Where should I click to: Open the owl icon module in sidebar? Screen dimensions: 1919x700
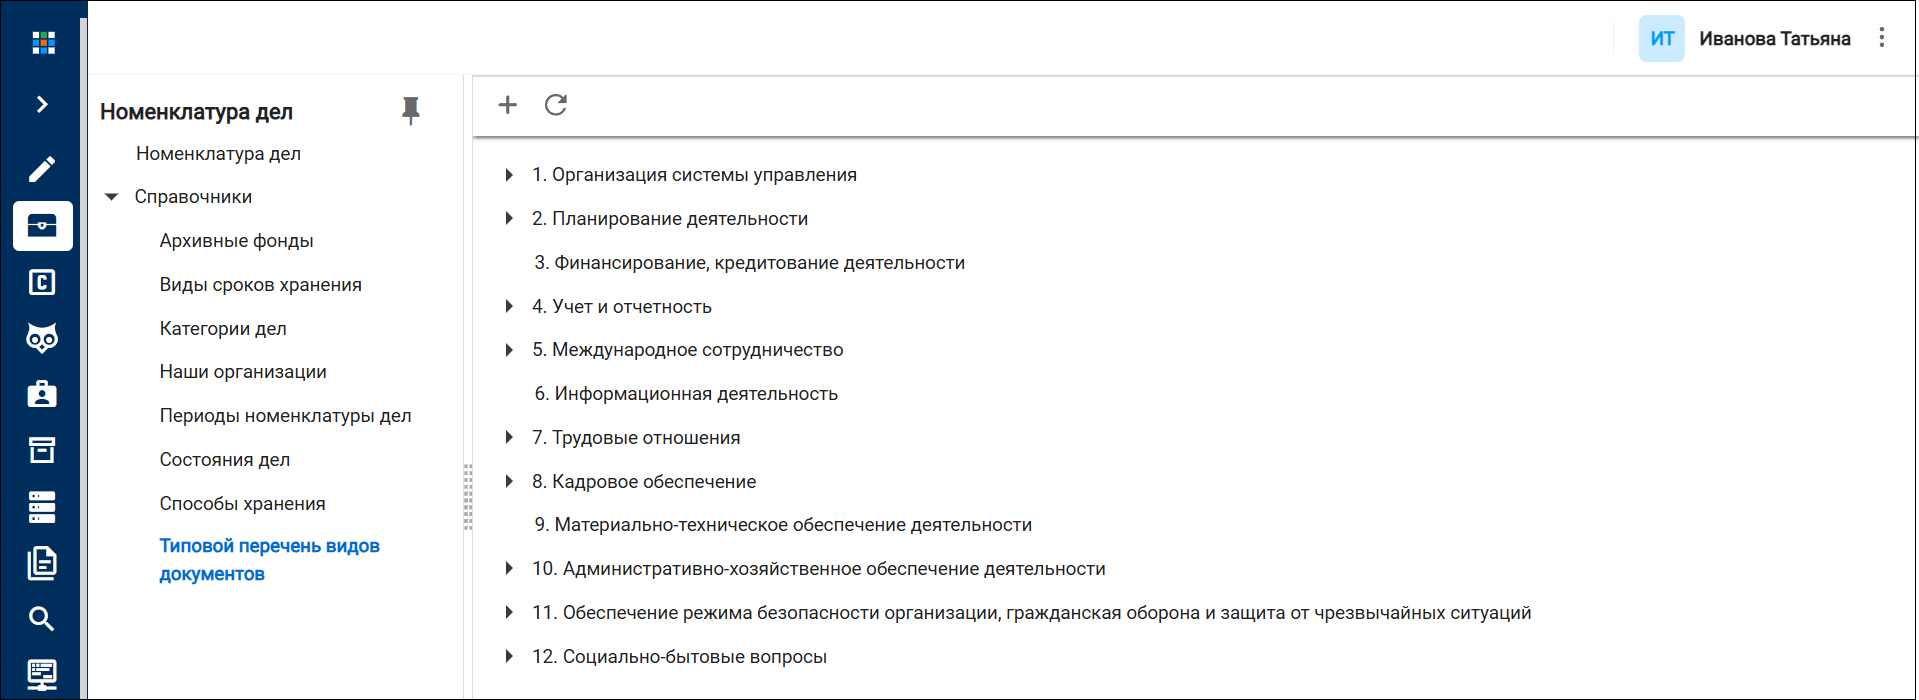tap(42, 338)
